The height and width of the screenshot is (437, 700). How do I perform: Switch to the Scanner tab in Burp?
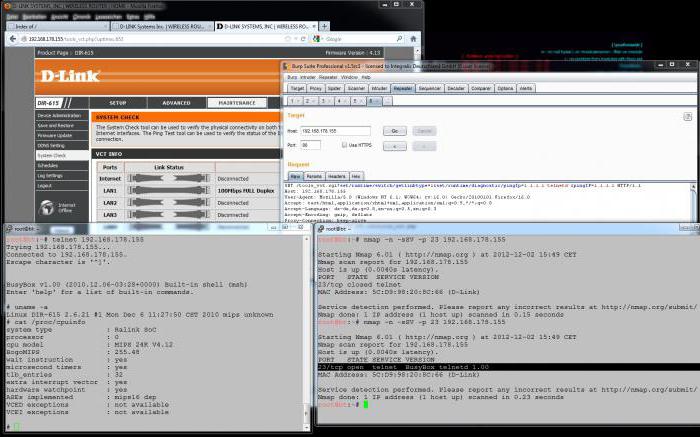[x=356, y=88]
